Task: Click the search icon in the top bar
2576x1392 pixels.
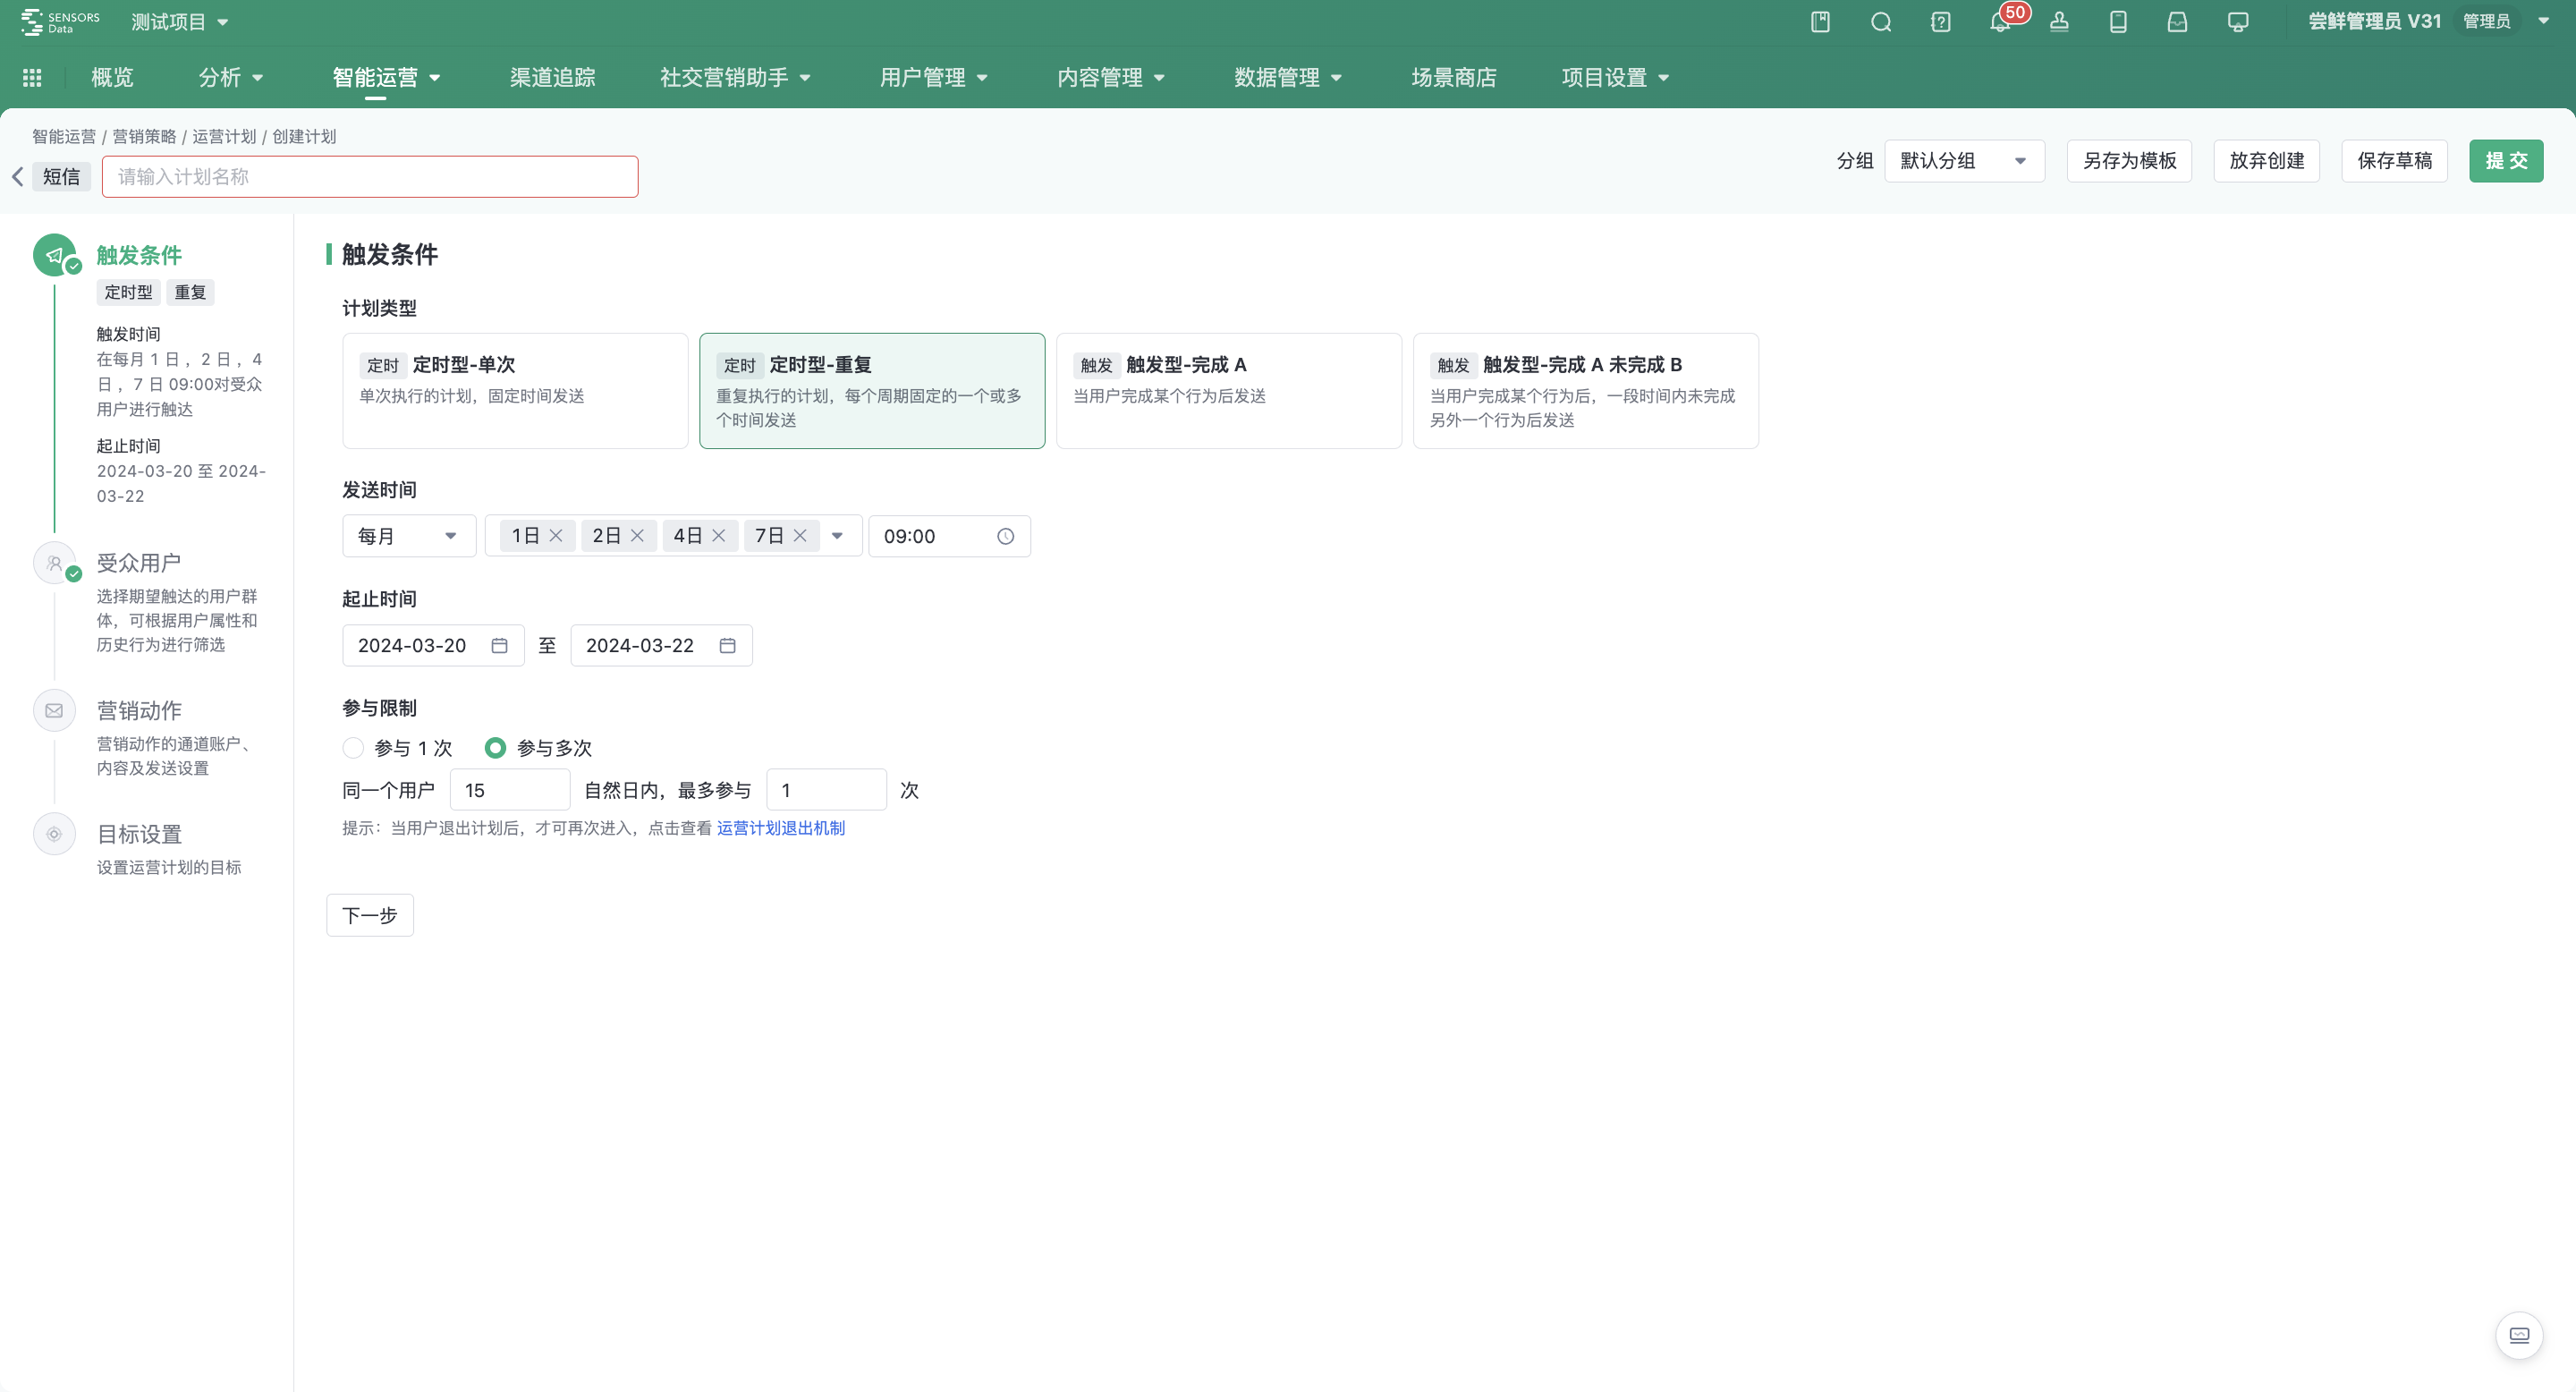Action: 1881,21
